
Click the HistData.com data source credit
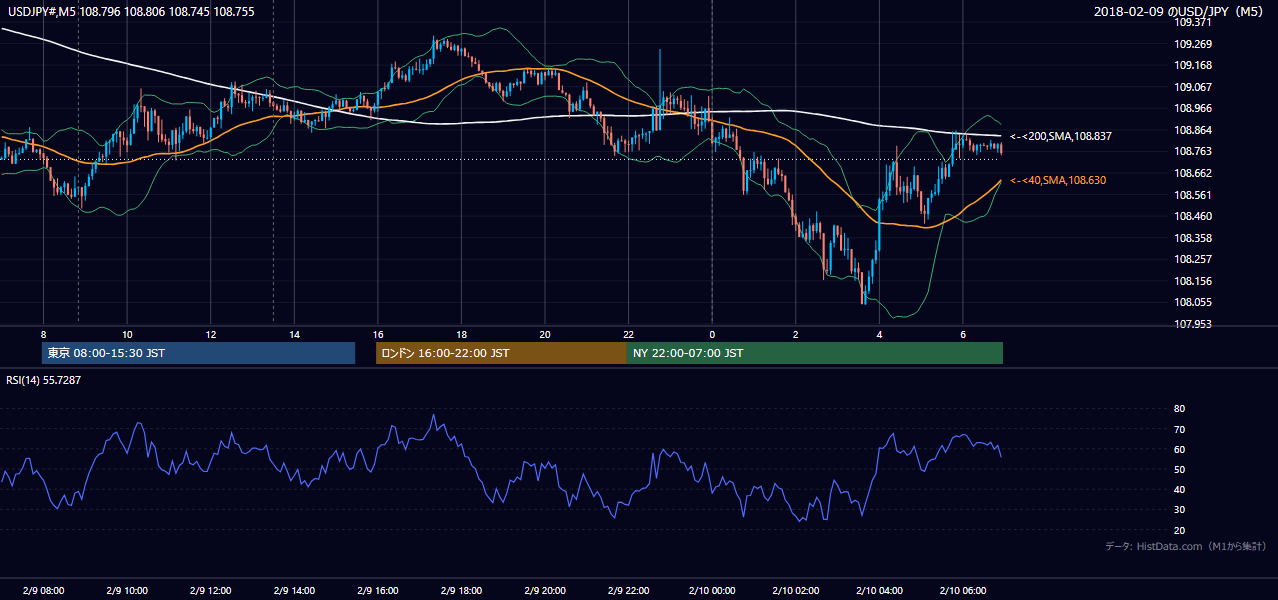click(1186, 546)
